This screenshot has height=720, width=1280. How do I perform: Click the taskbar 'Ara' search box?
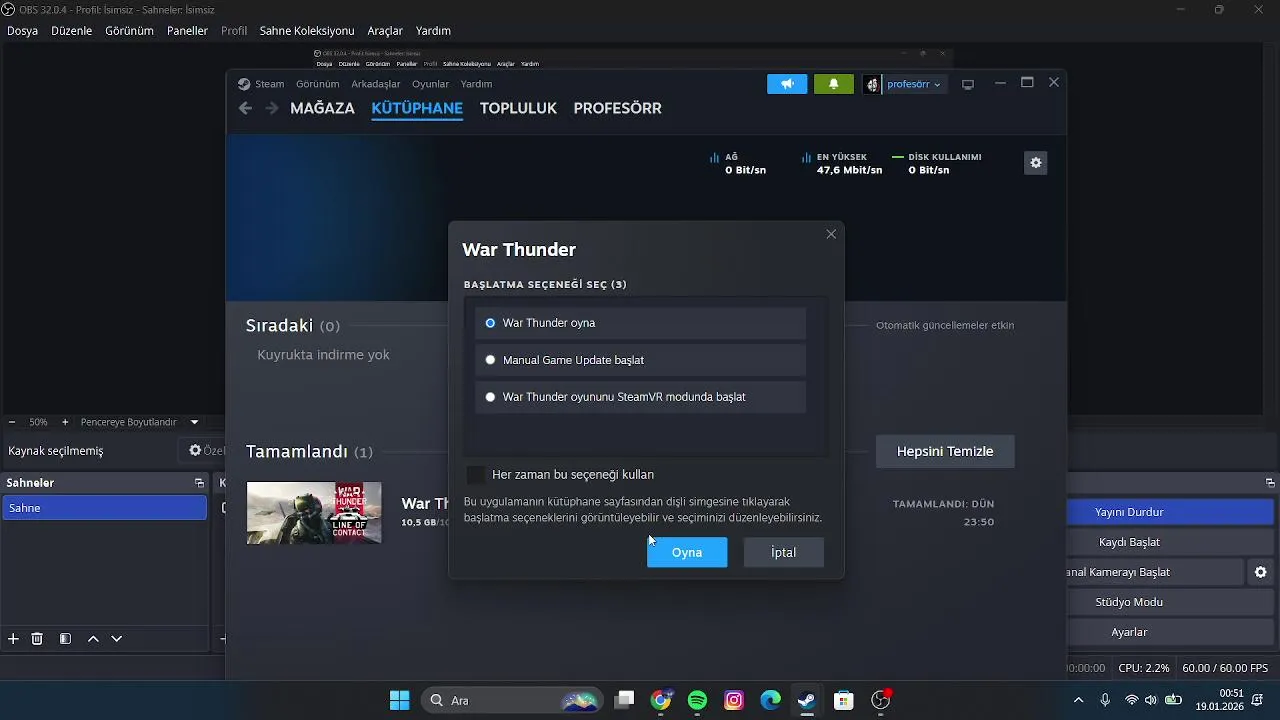pos(512,700)
